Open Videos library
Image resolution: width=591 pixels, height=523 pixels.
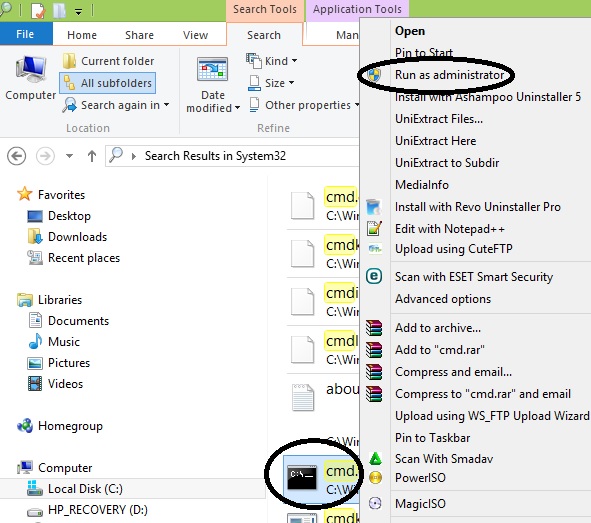(x=55, y=384)
